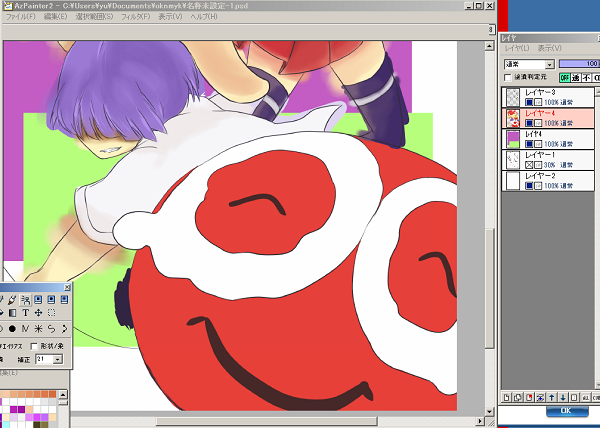The height and width of the screenshot is (428, 600).
Task: Choose the M-shaped polyline draw type
Action: point(25,329)
